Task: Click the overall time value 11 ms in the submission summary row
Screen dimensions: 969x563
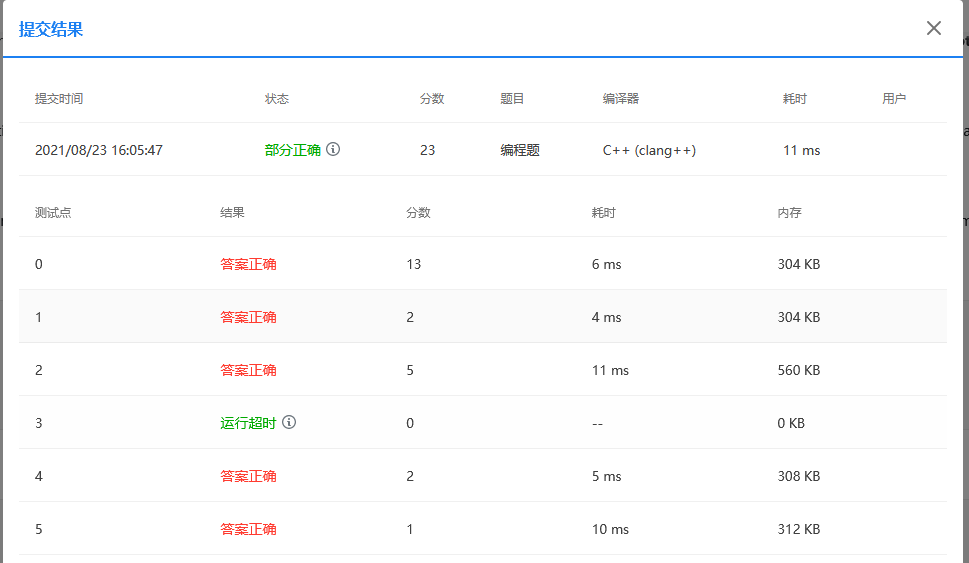Action: 802,150
